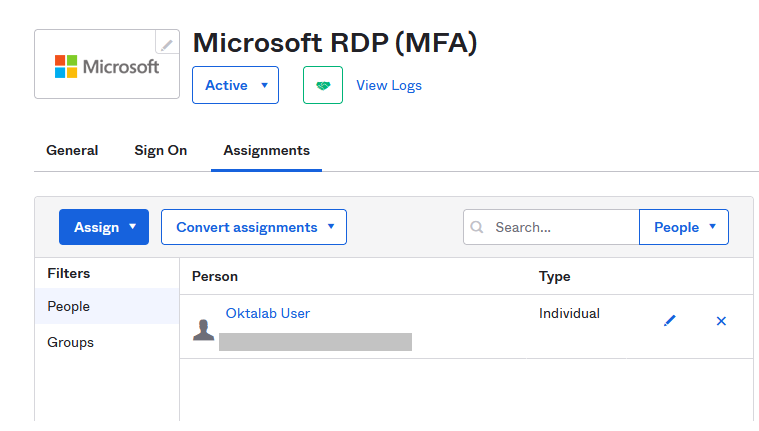
Task: Select the Groups filter
Action: [107, 342]
